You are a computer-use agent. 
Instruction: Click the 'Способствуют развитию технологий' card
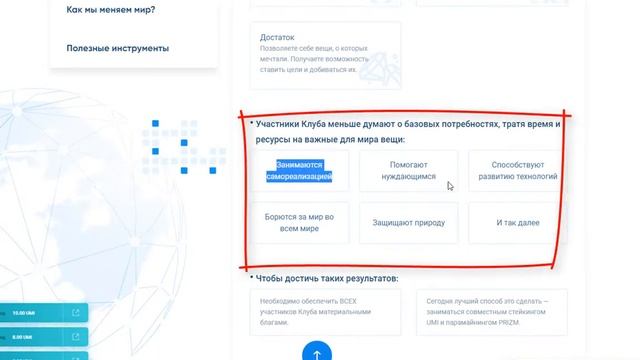pyautogui.click(x=518, y=171)
